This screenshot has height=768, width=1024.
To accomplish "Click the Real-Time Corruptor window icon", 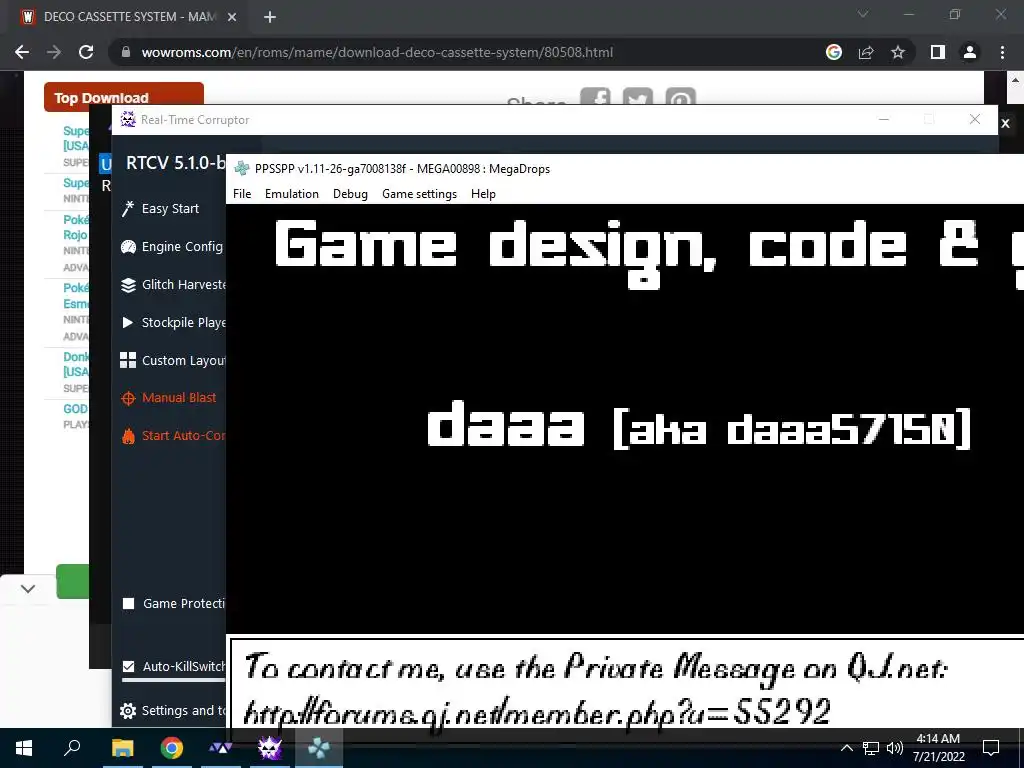I will (128, 120).
